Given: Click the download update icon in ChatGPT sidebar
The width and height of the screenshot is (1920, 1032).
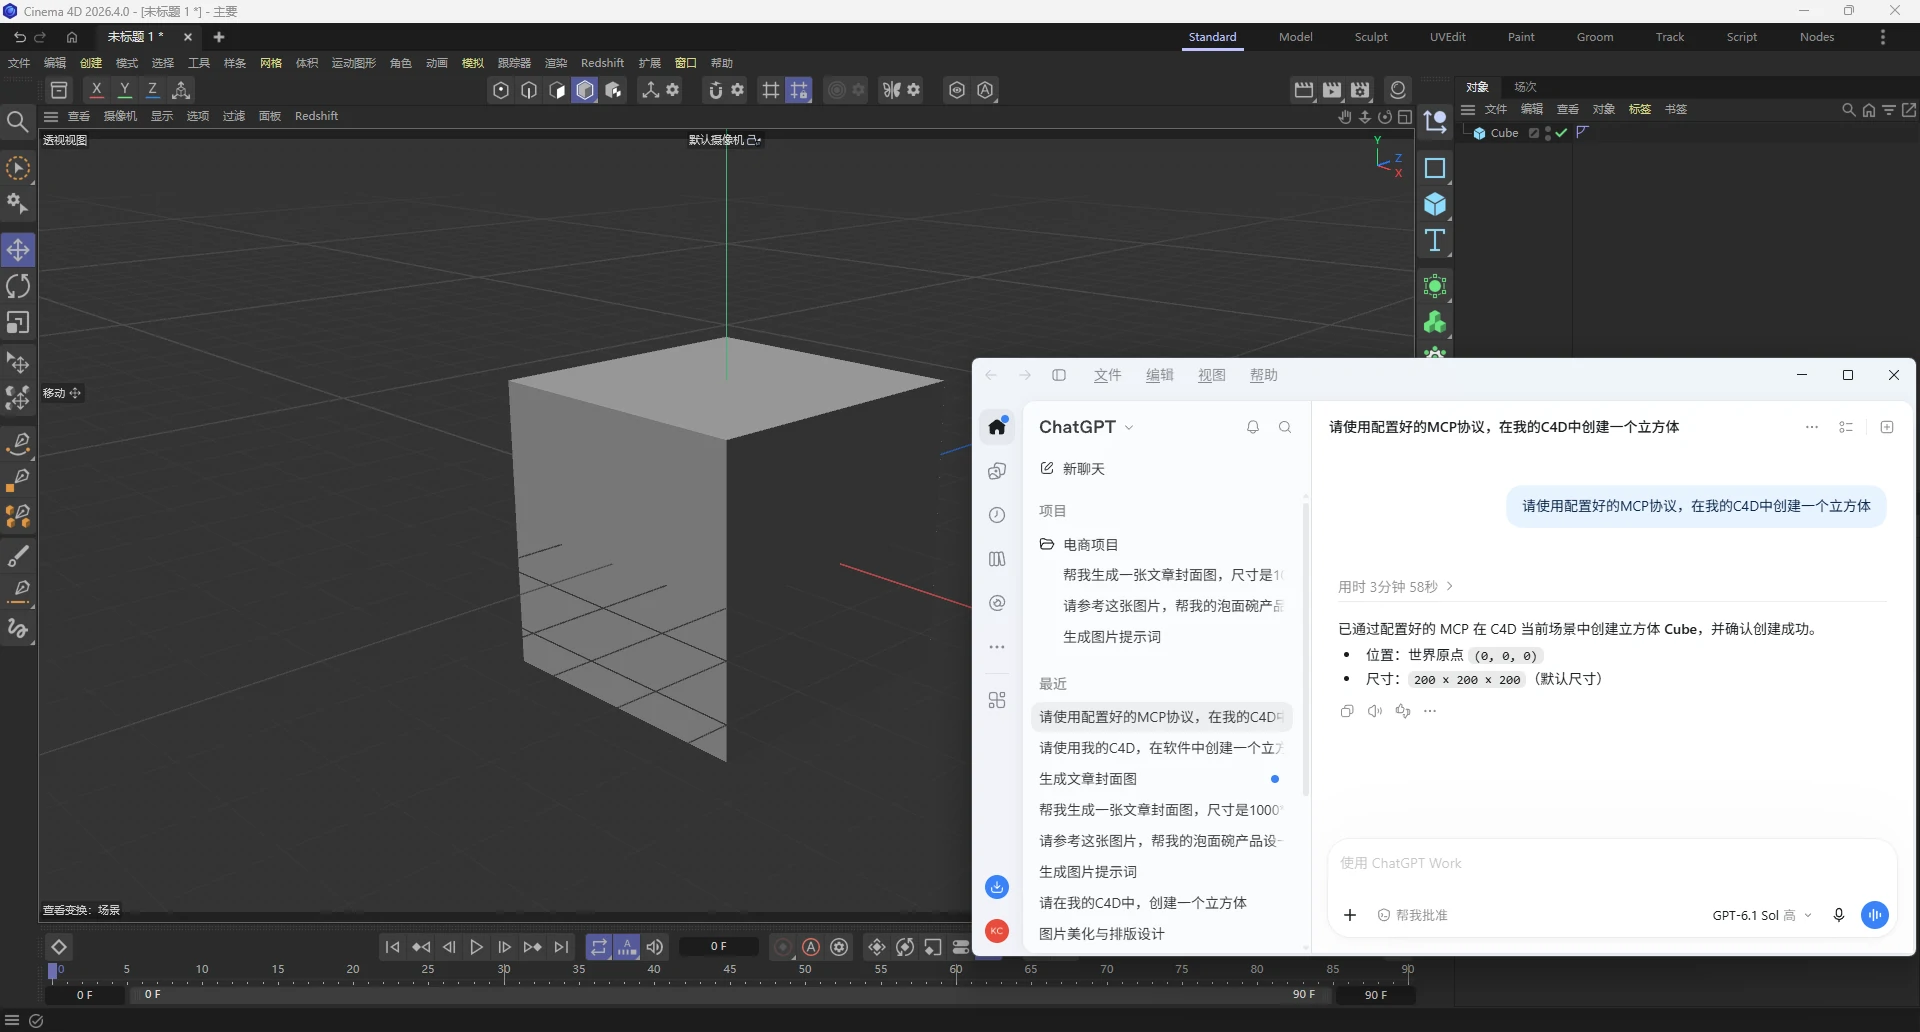Looking at the screenshot, I should click(x=997, y=887).
